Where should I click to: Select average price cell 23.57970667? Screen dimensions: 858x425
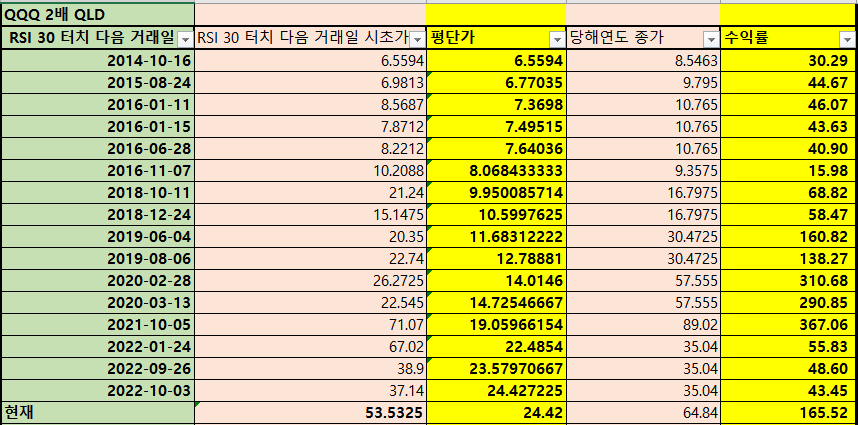496,369
